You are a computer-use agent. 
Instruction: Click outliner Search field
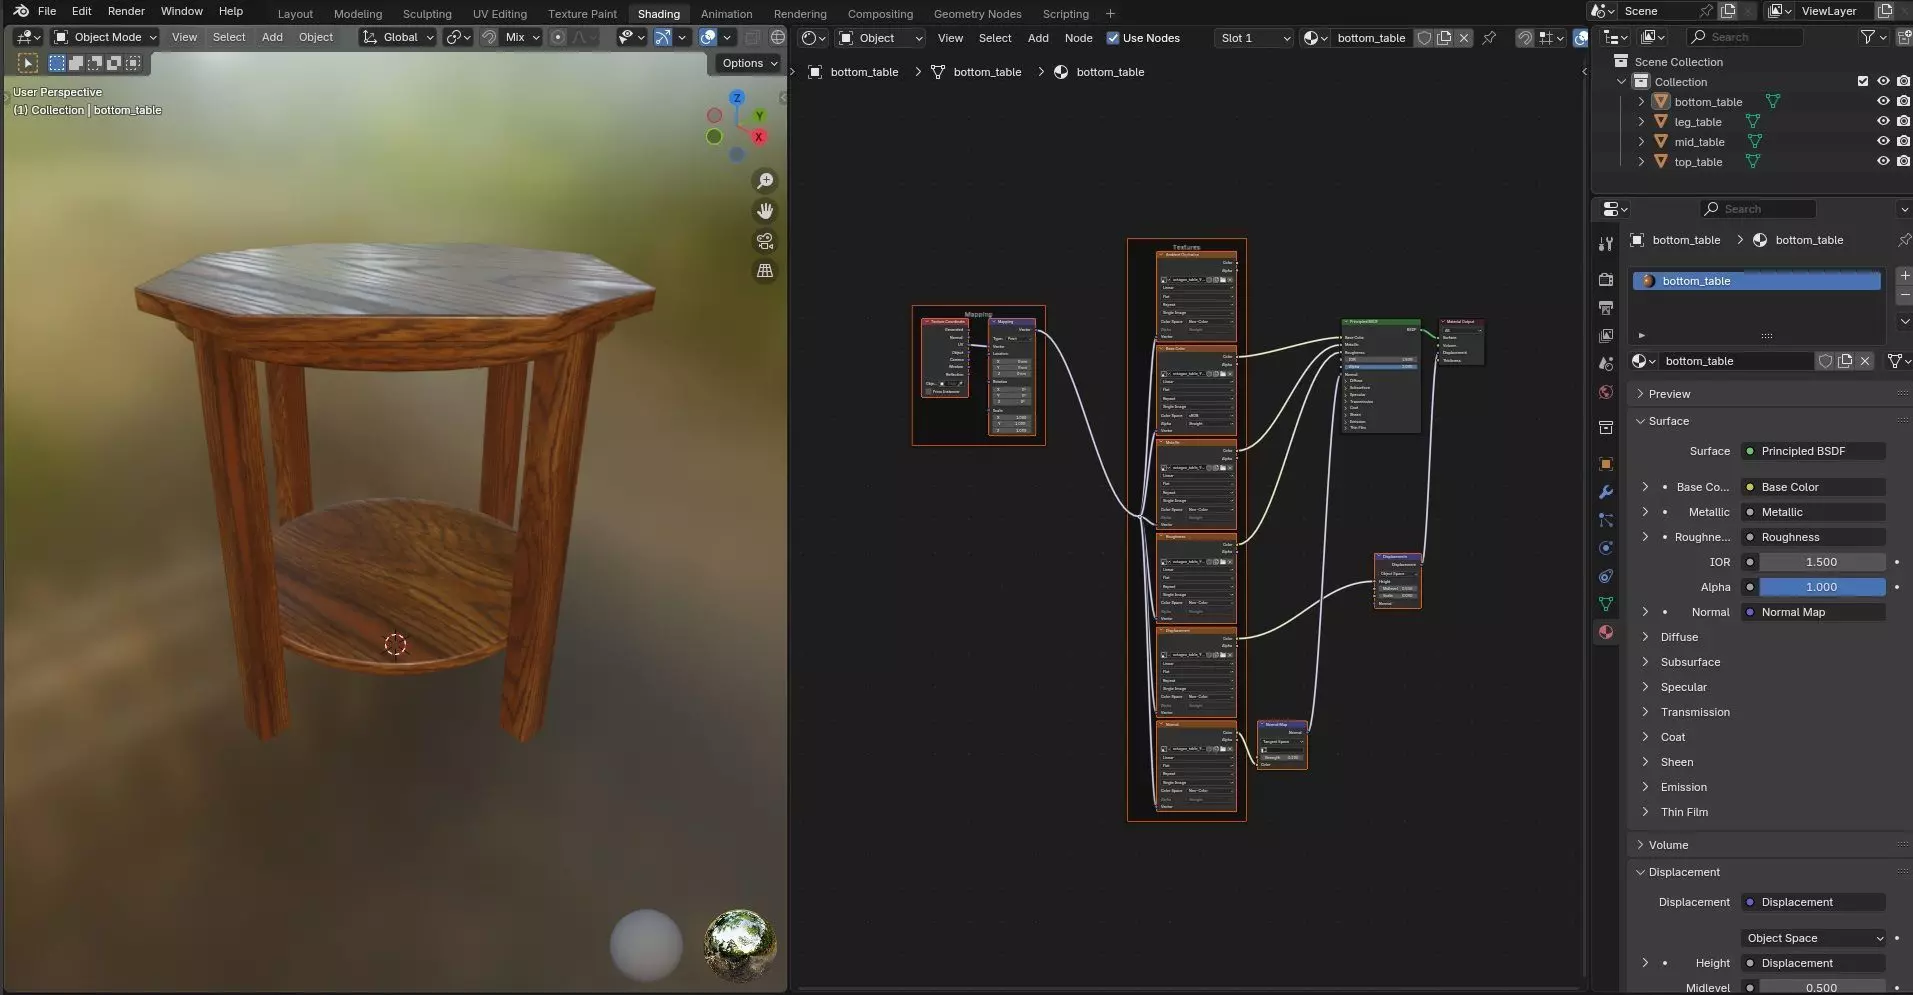click(x=1745, y=37)
